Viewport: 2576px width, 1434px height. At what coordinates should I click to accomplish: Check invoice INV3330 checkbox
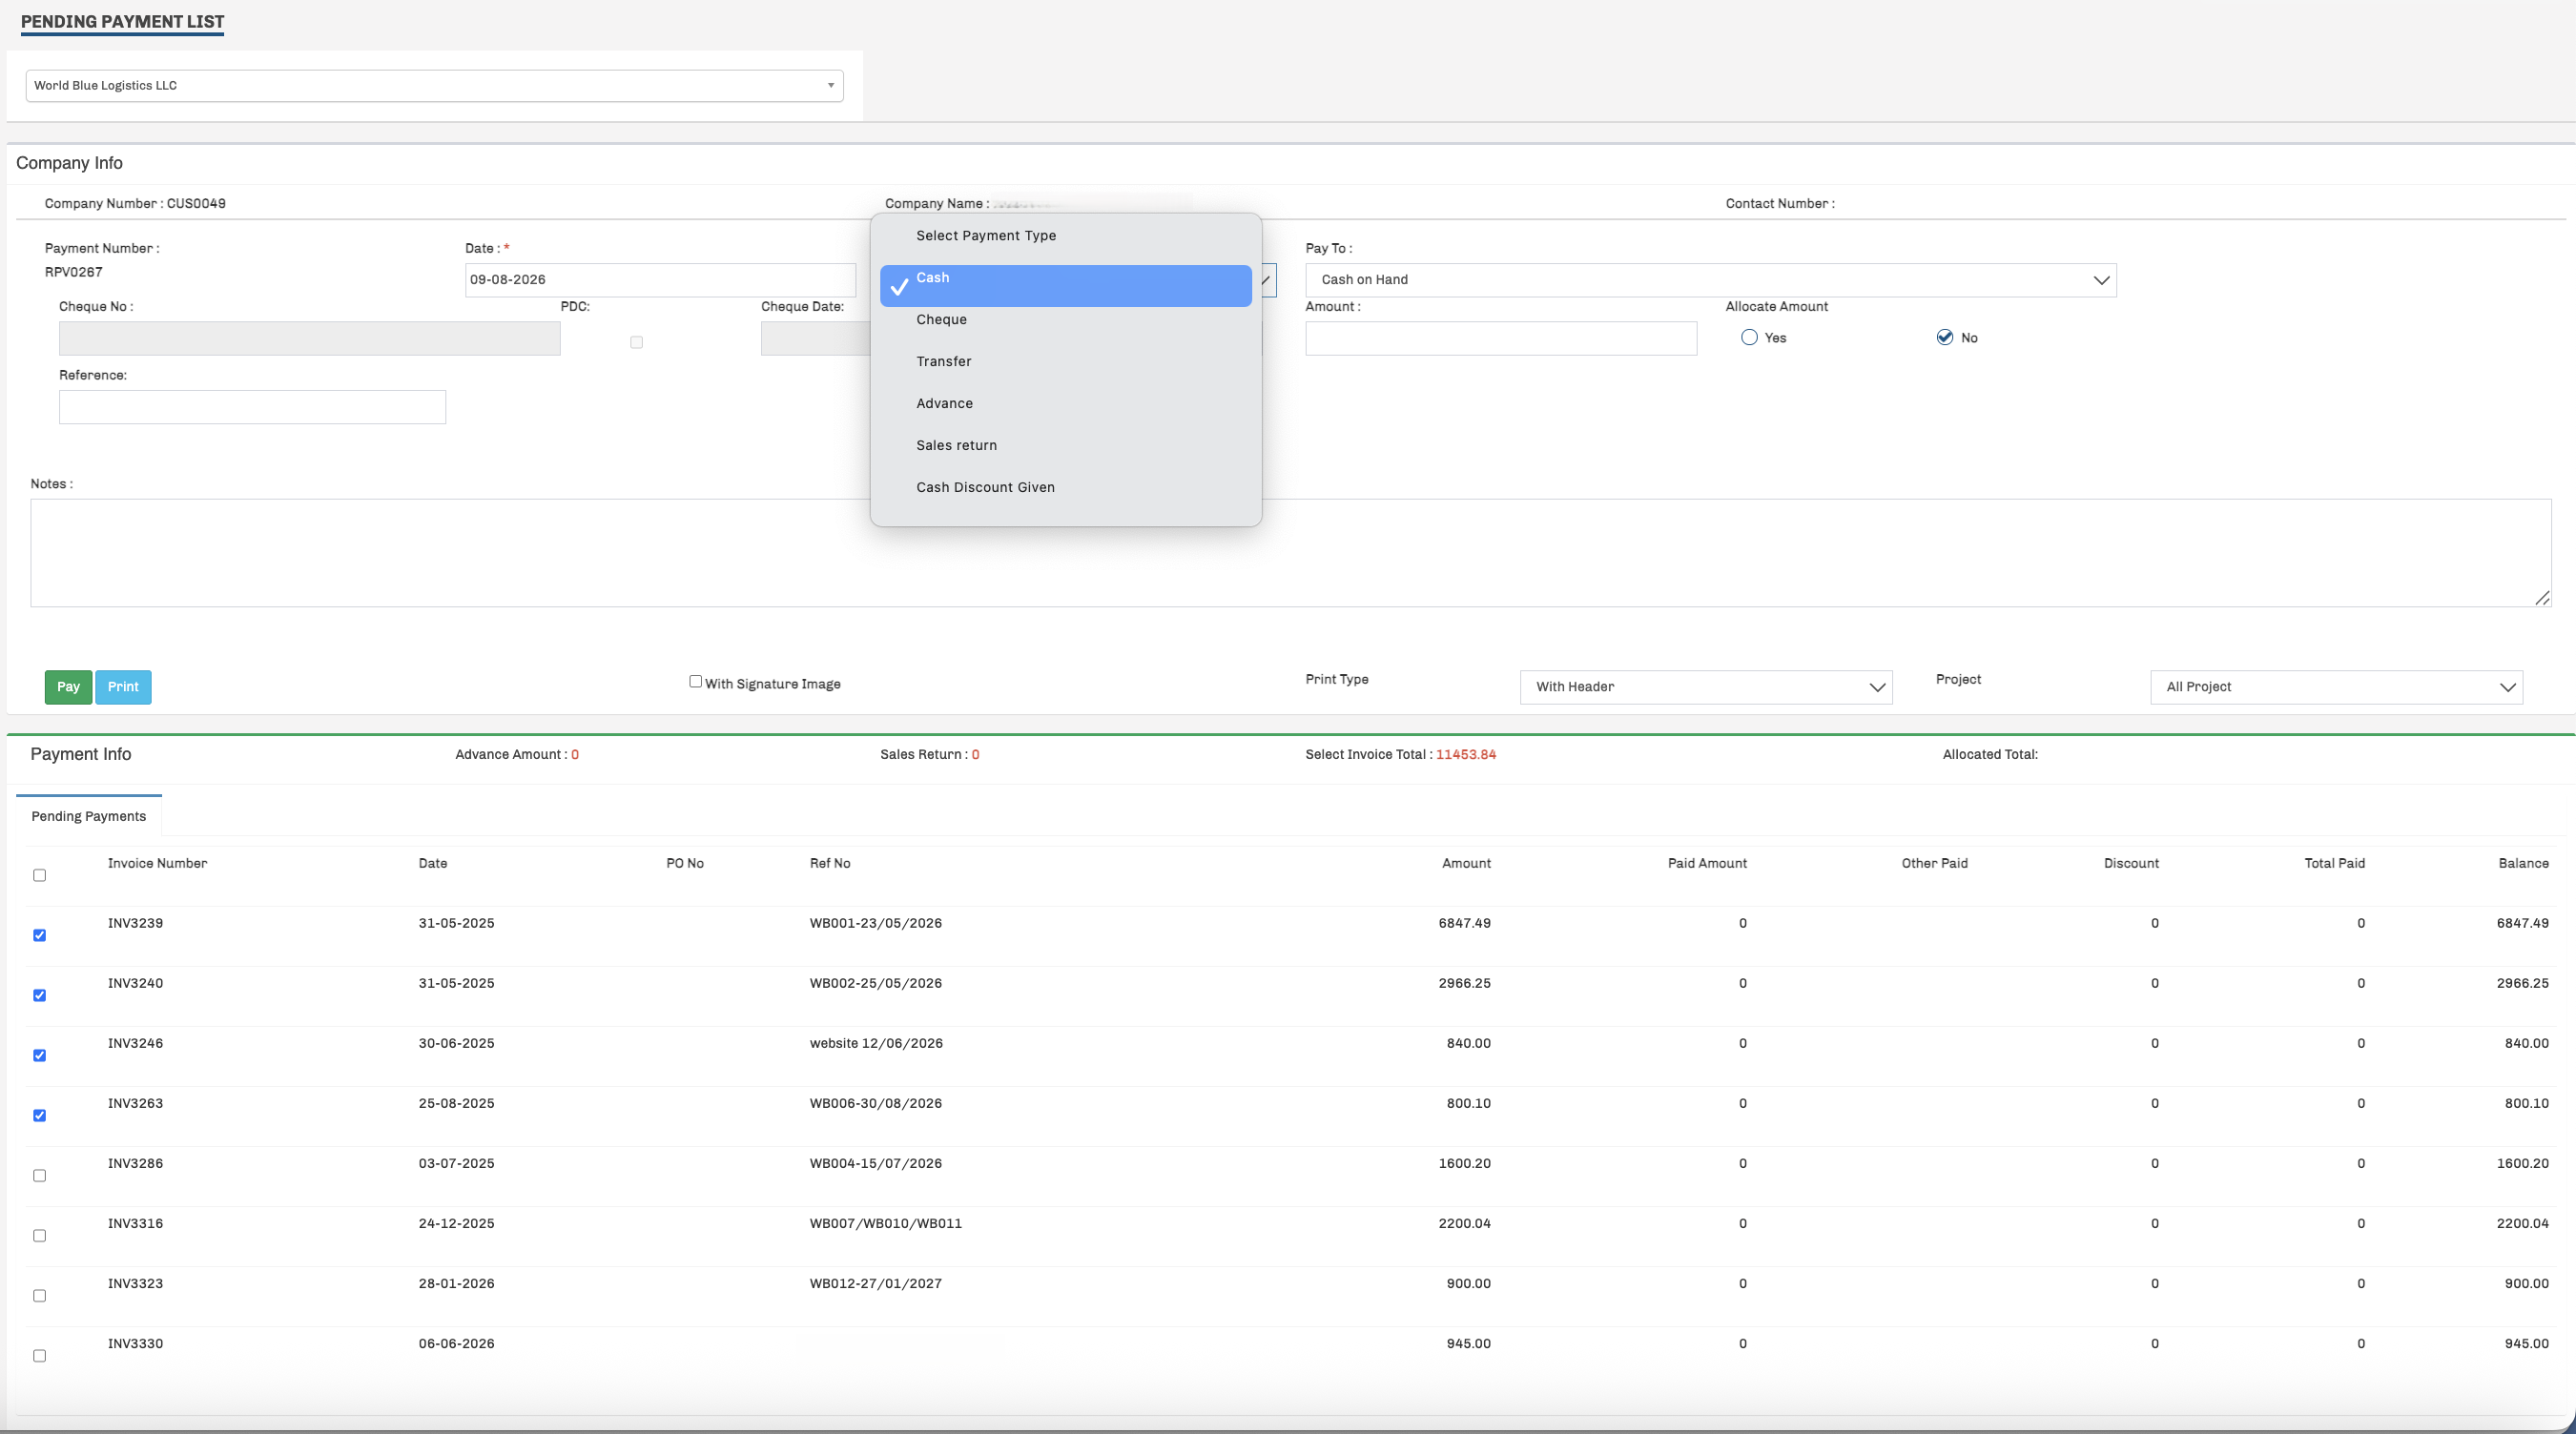40,1356
